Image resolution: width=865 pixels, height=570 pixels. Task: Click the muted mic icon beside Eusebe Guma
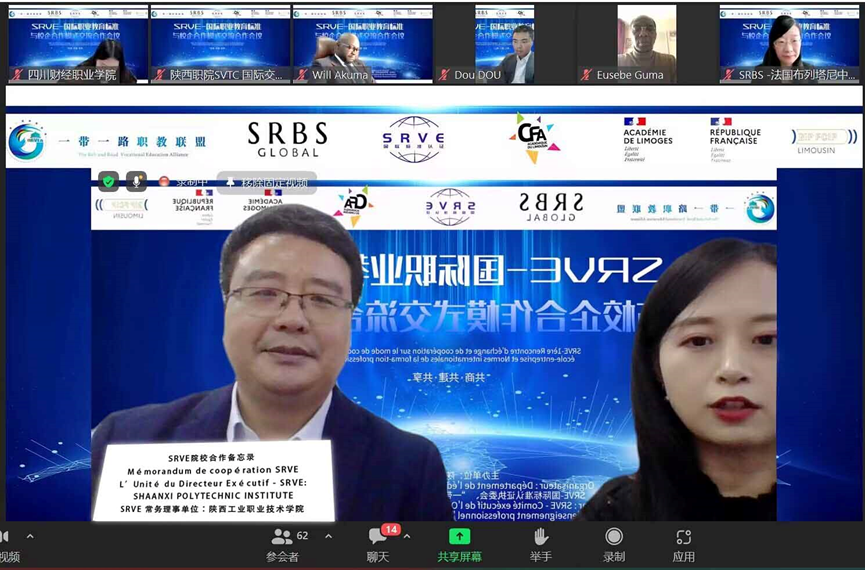tap(586, 75)
